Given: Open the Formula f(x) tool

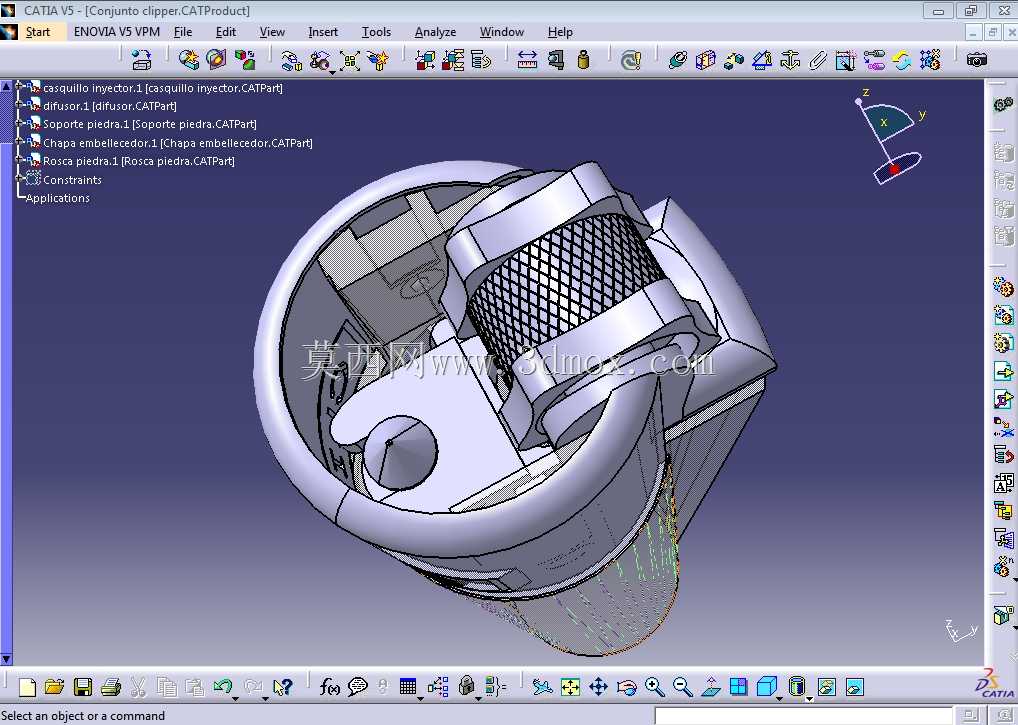Looking at the screenshot, I should [329, 687].
